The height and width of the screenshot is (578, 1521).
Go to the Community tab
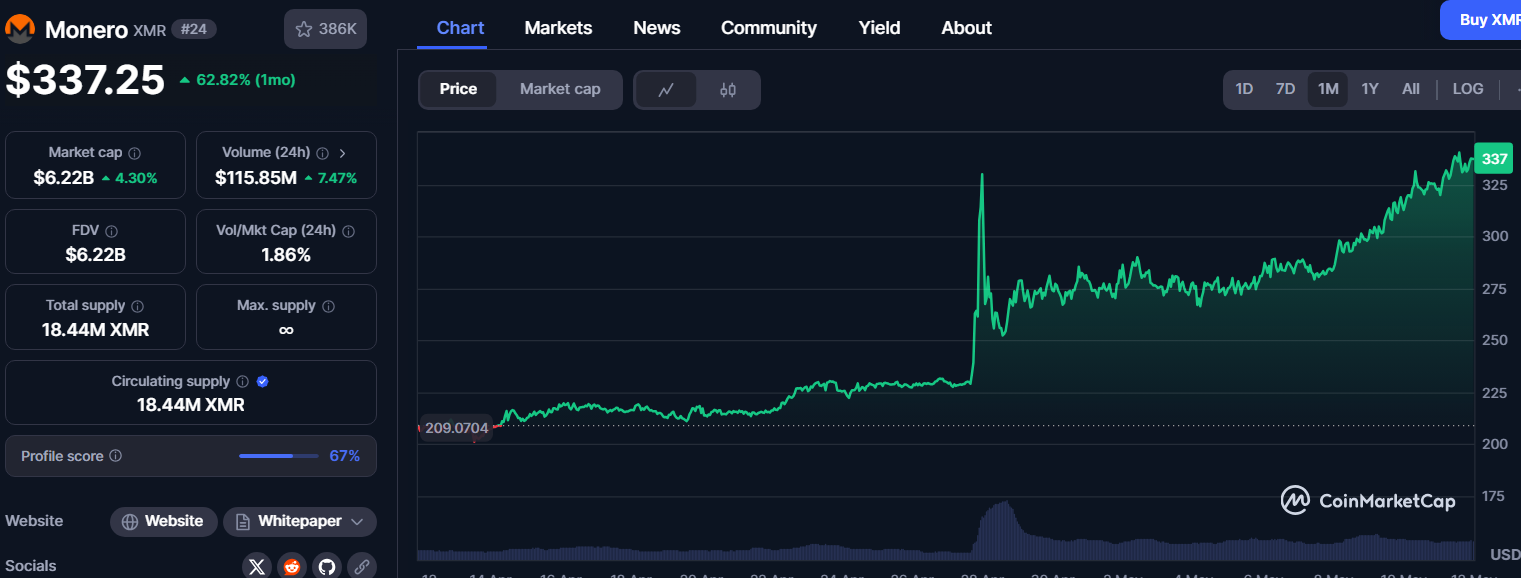coord(768,28)
